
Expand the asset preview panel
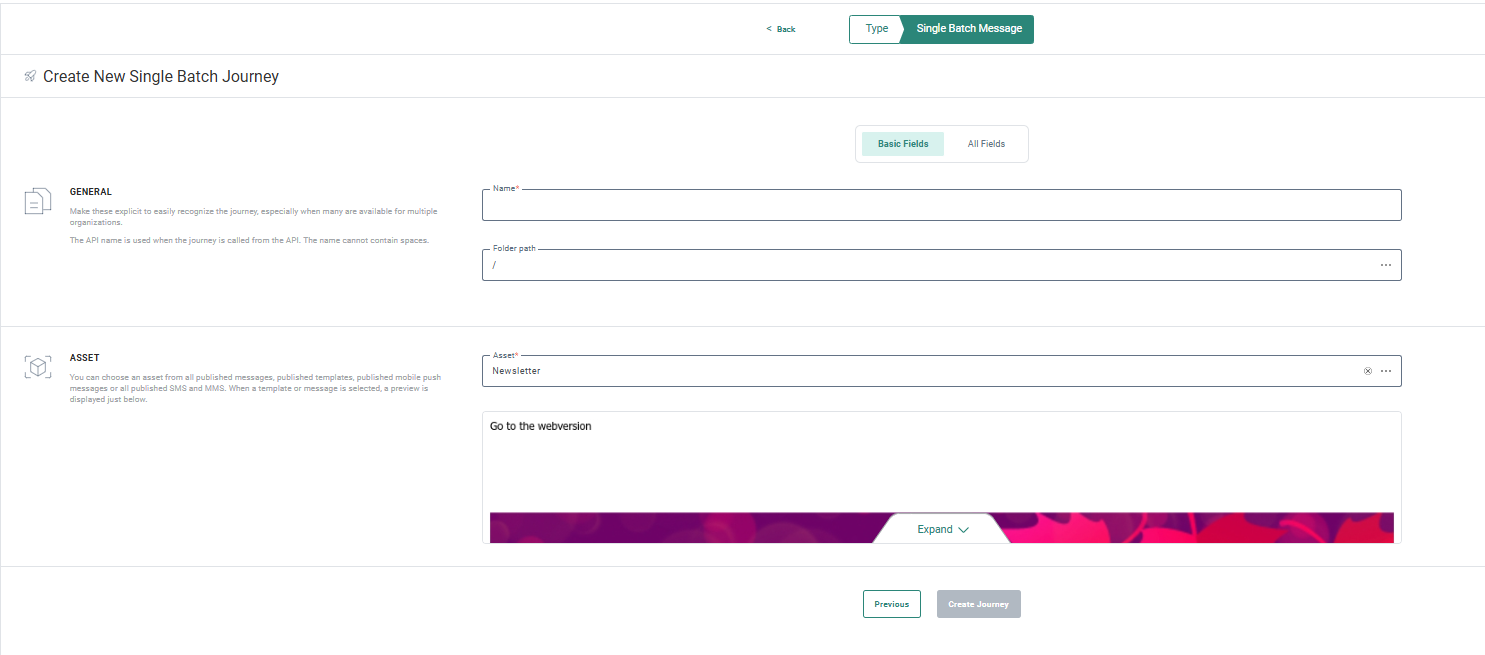[942, 529]
